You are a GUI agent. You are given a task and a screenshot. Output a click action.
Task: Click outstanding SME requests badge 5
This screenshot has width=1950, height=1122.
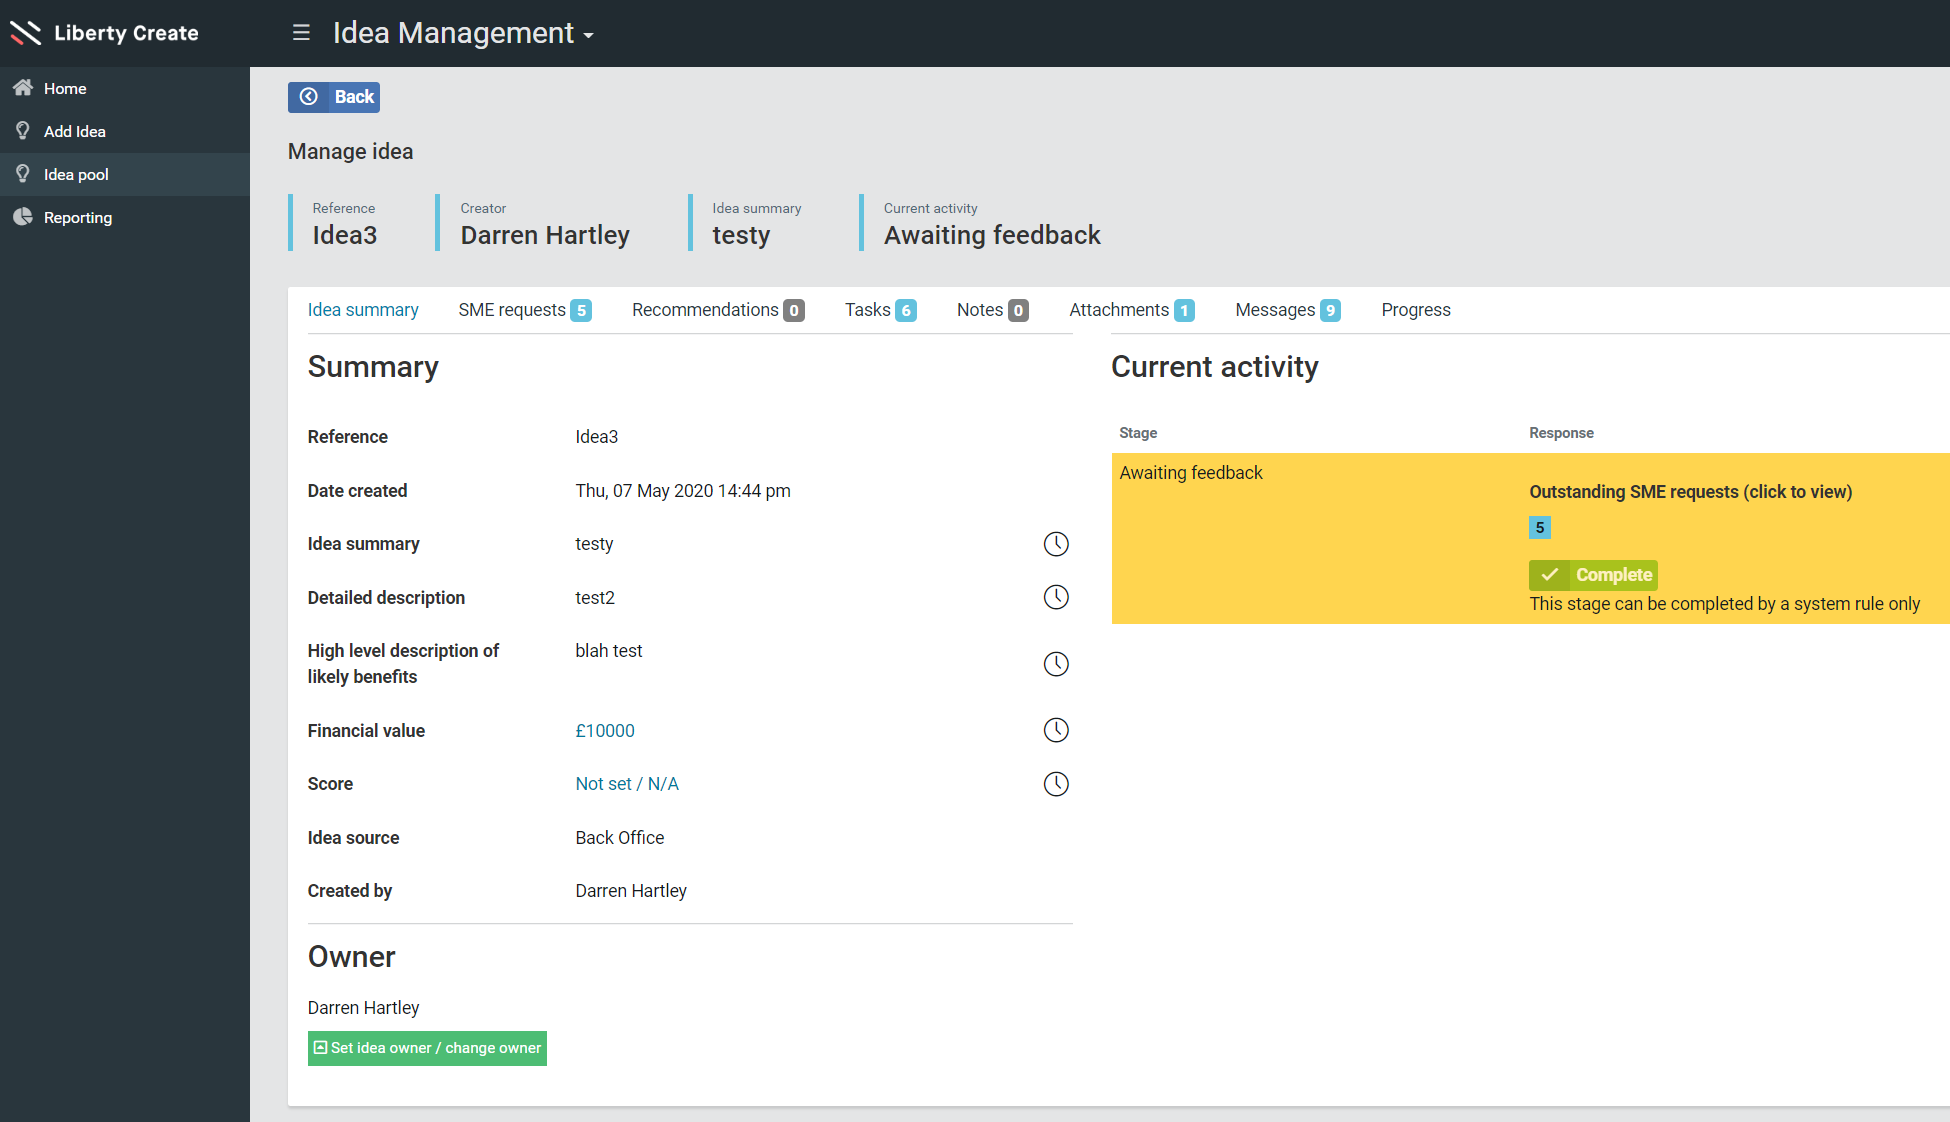tap(1539, 528)
